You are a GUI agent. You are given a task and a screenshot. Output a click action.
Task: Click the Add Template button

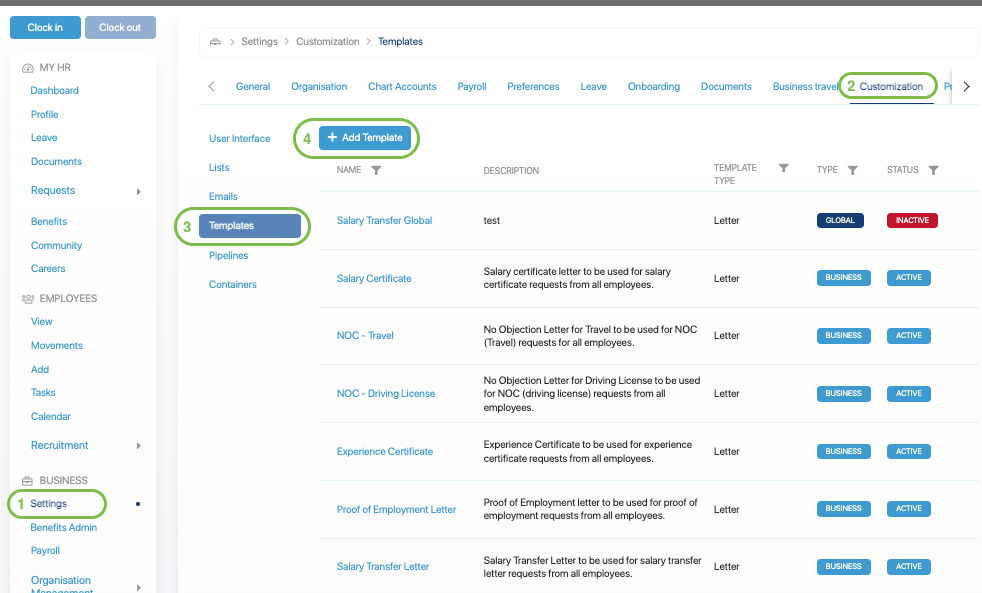[x=365, y=138]
